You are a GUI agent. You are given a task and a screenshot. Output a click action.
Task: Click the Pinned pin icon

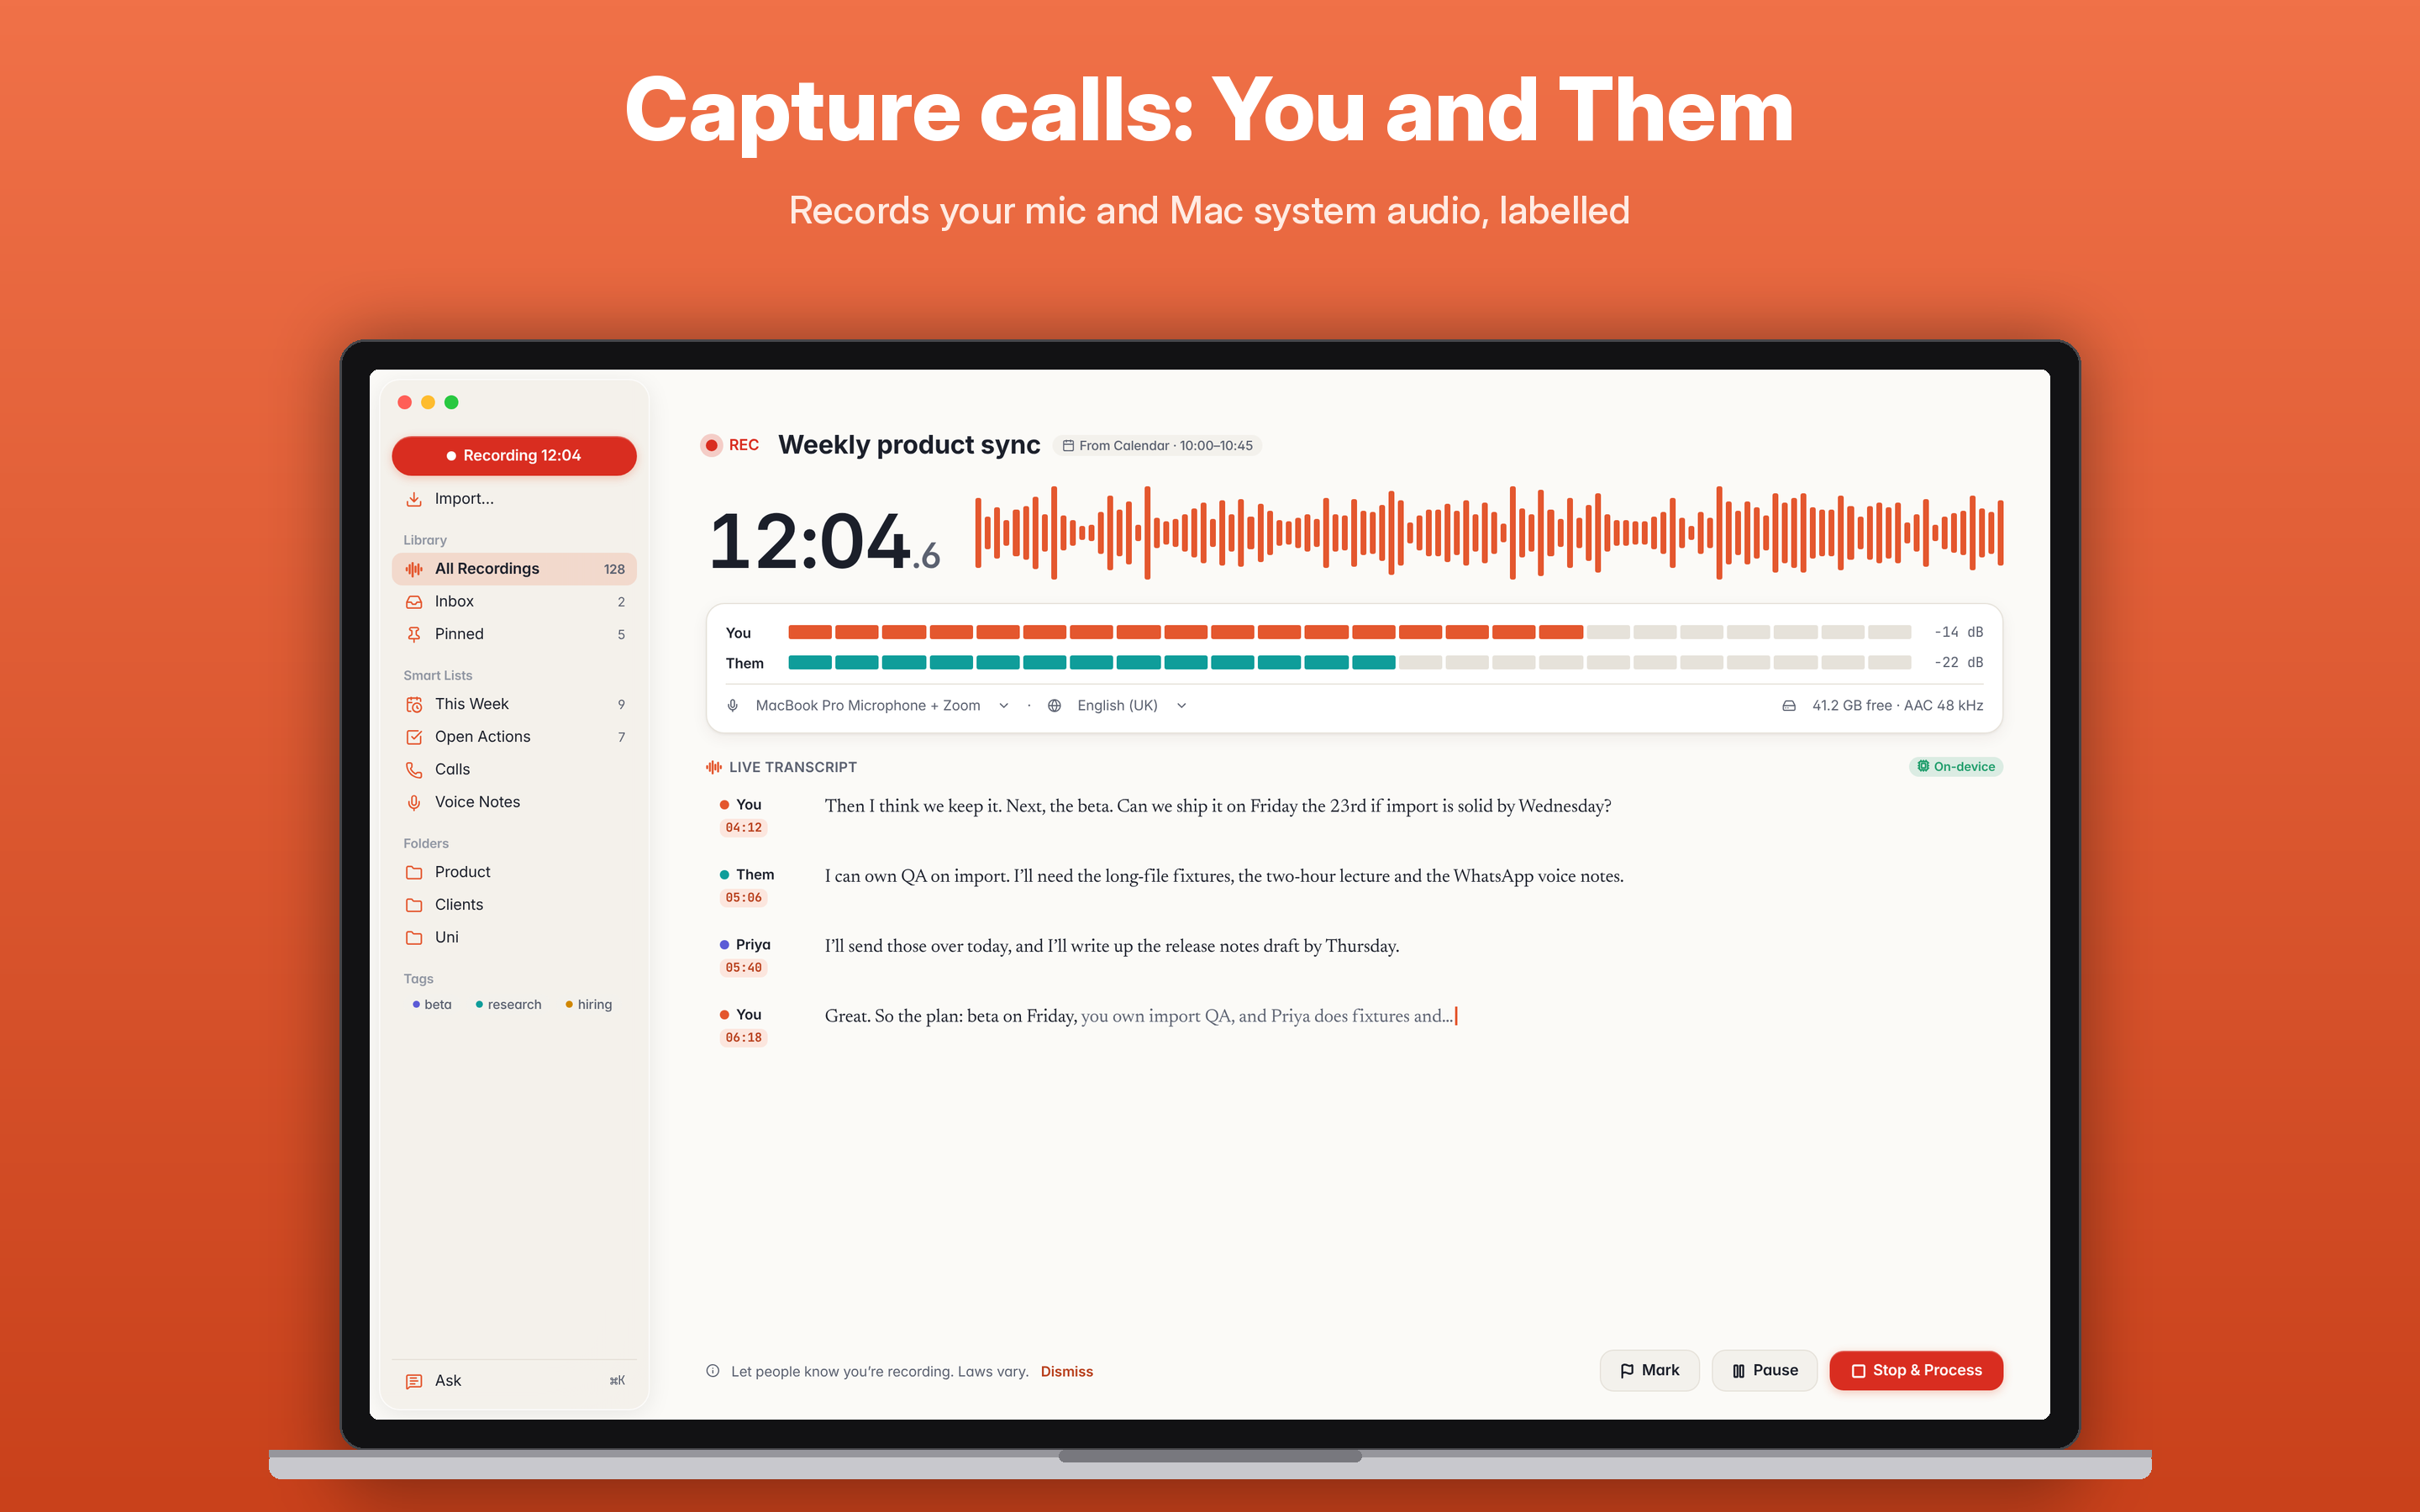[414, 634]
